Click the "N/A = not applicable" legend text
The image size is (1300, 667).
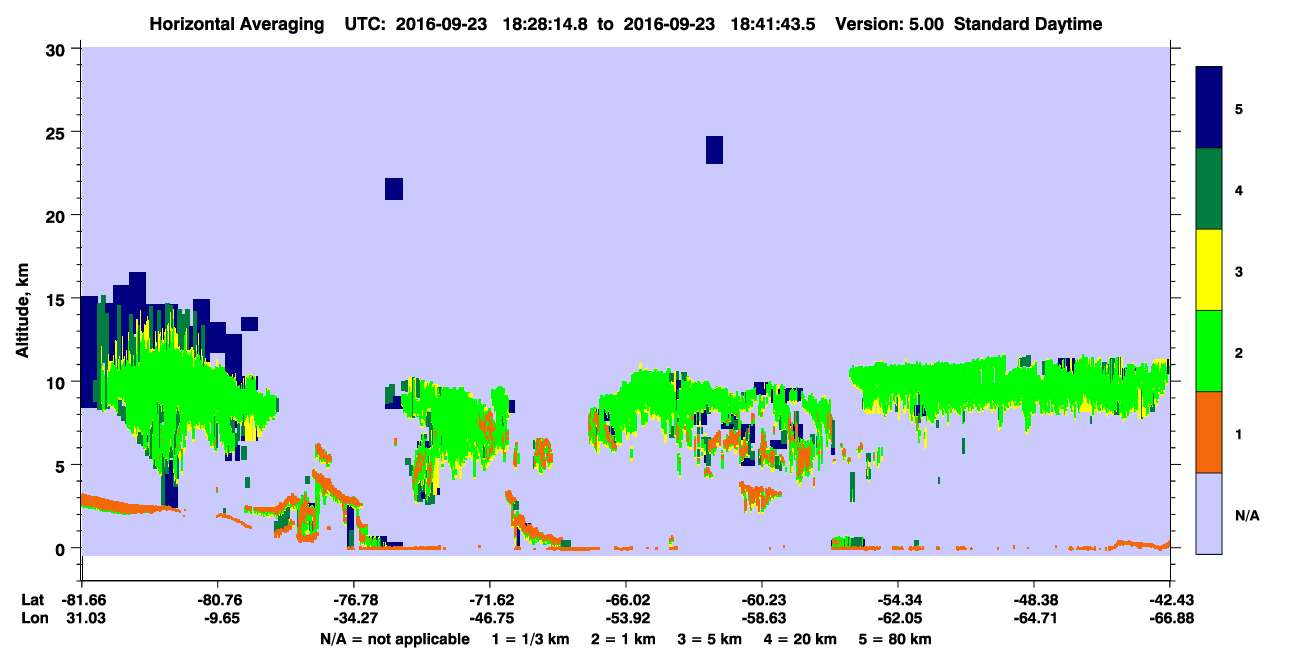click(x=395, y=639)
